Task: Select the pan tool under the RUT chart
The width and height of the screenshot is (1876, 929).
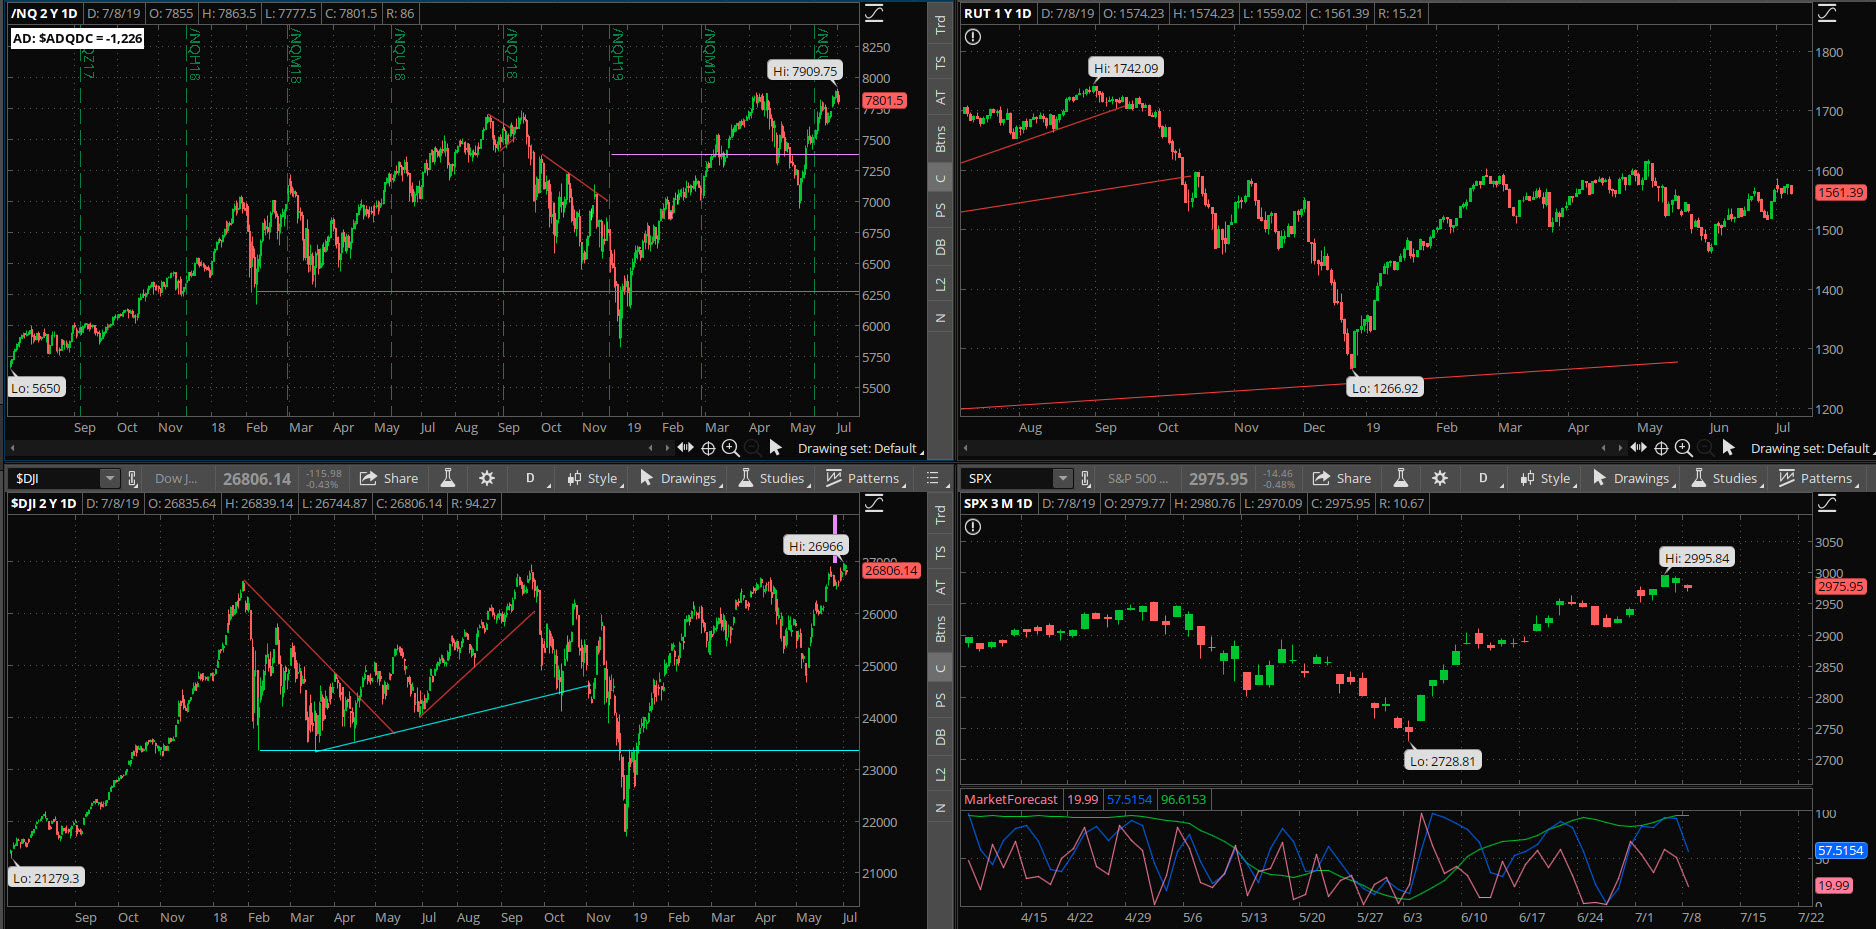Action: pyautogui.click(x=1638, y=448)
